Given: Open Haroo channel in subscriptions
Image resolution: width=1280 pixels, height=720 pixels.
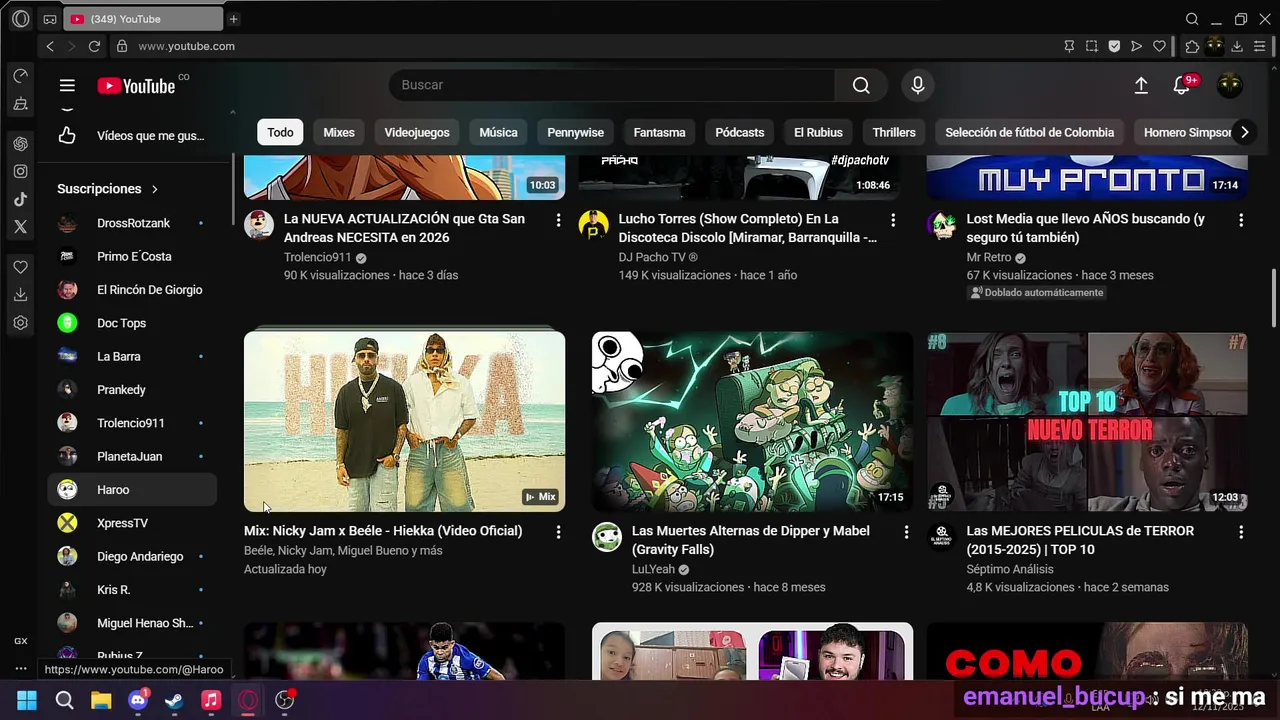Looking at the screenshot, I should pyautogui.click(x=132, y=490).
